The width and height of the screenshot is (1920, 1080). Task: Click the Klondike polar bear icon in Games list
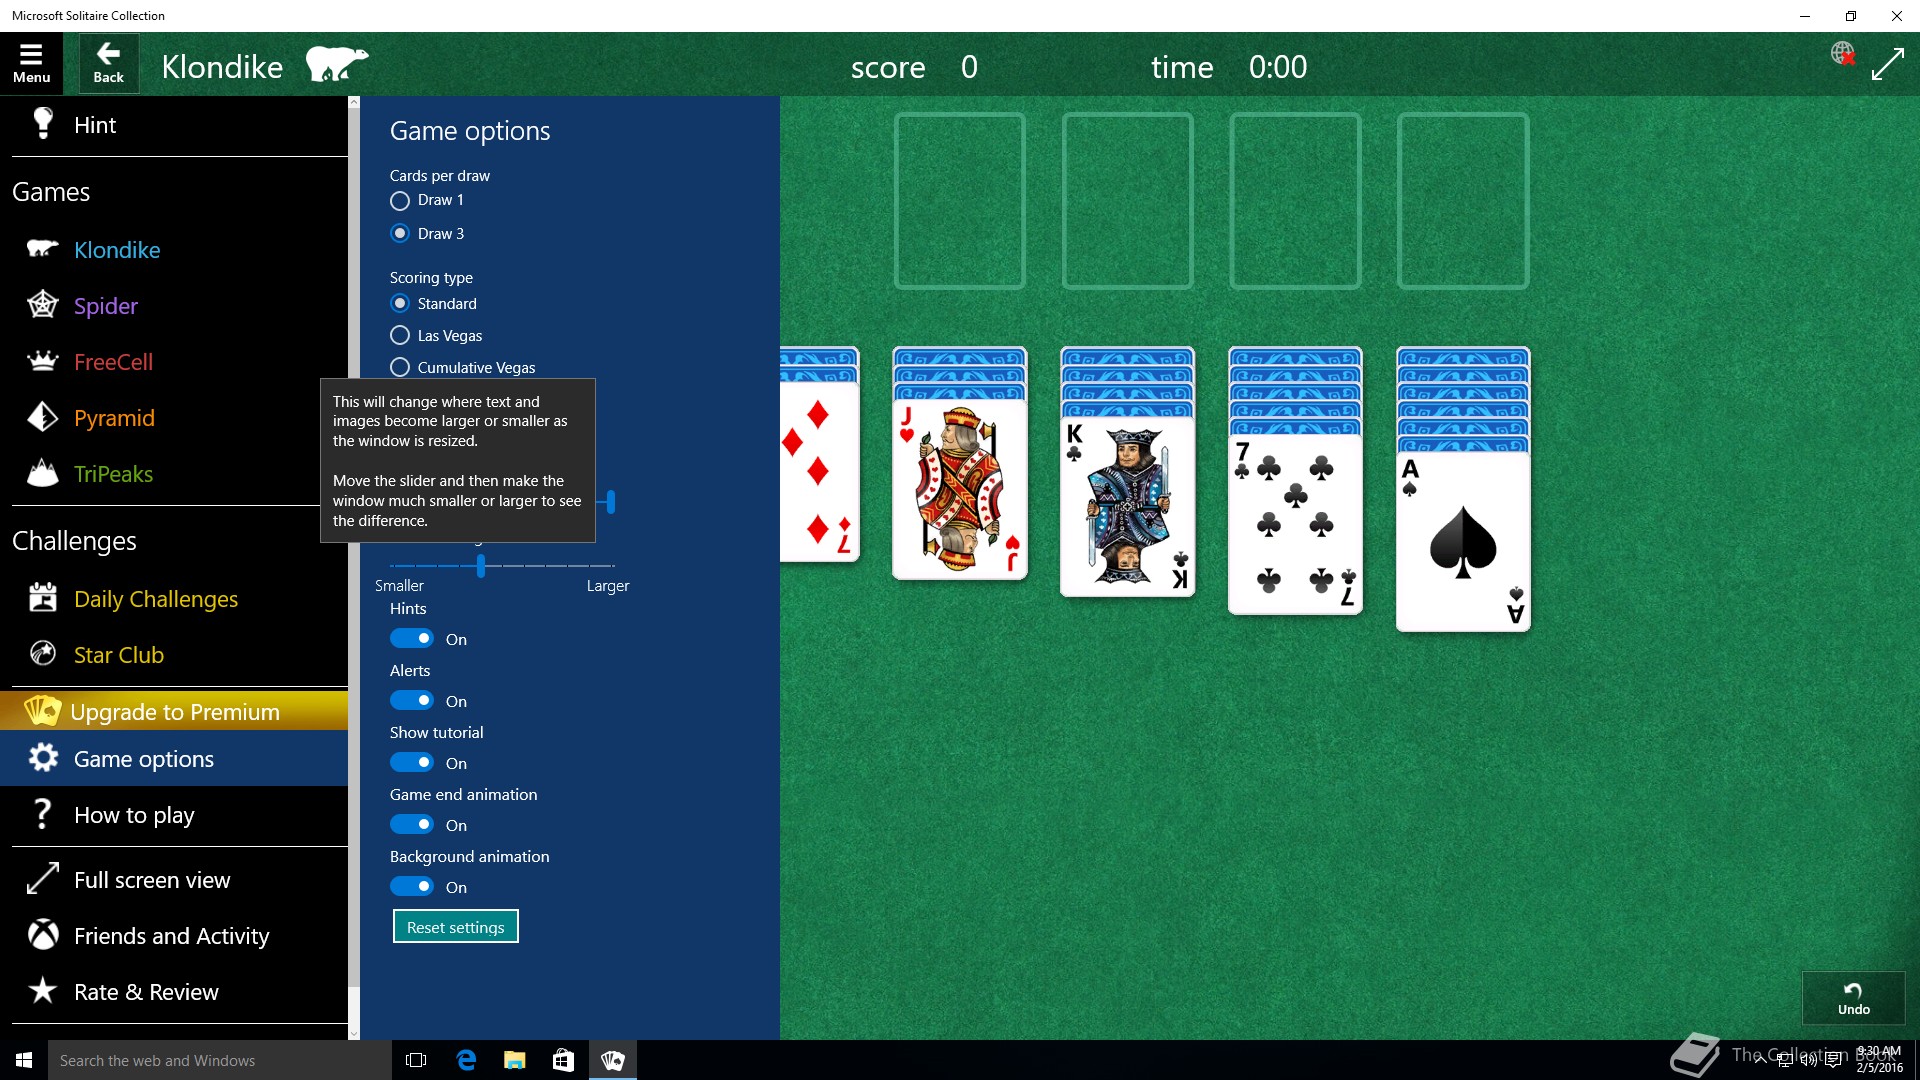pyautogui.click(x=42, y=249)
